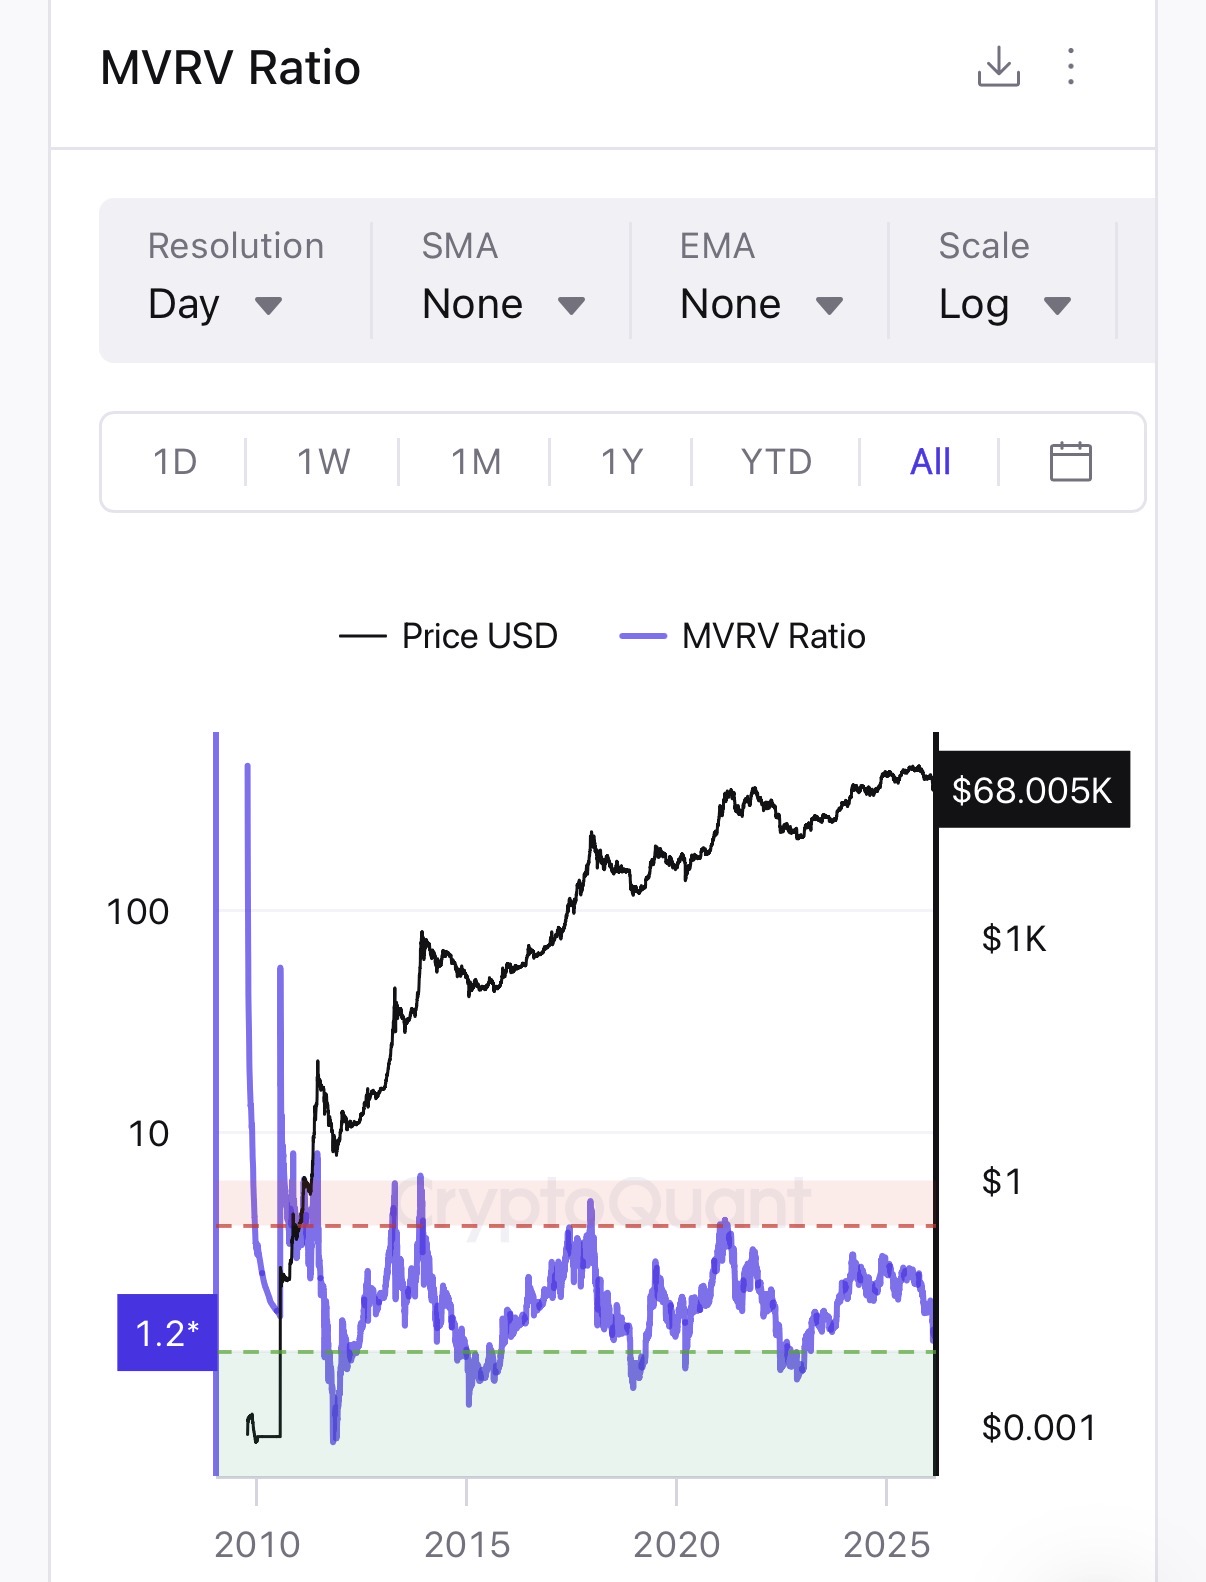Image resolution: width=1206 pixels, height=1582 pixels.
Task: Click the black Price legend line swatch
Action: pos(362,636)
